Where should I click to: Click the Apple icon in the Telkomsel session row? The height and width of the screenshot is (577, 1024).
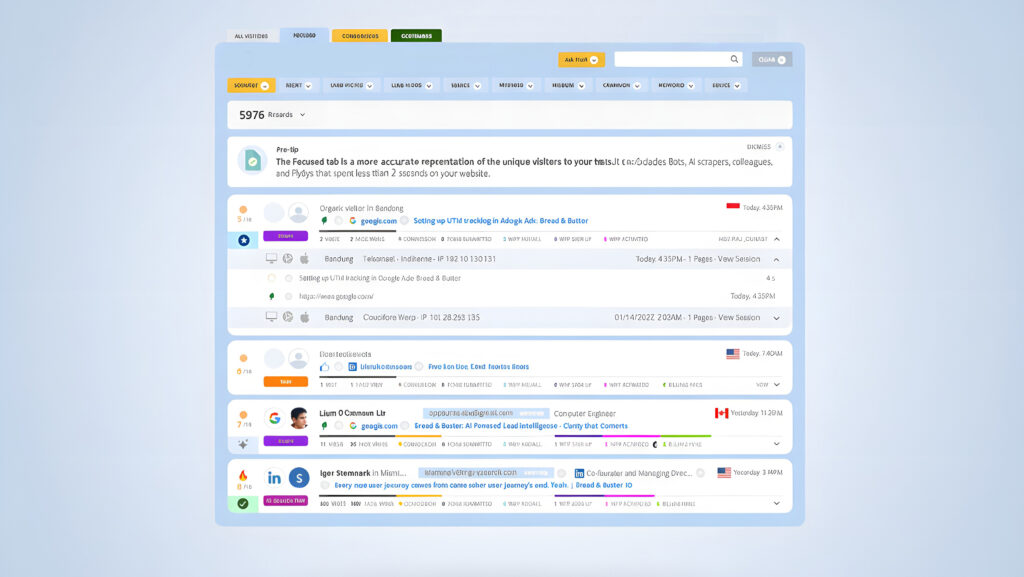point(304,259)
